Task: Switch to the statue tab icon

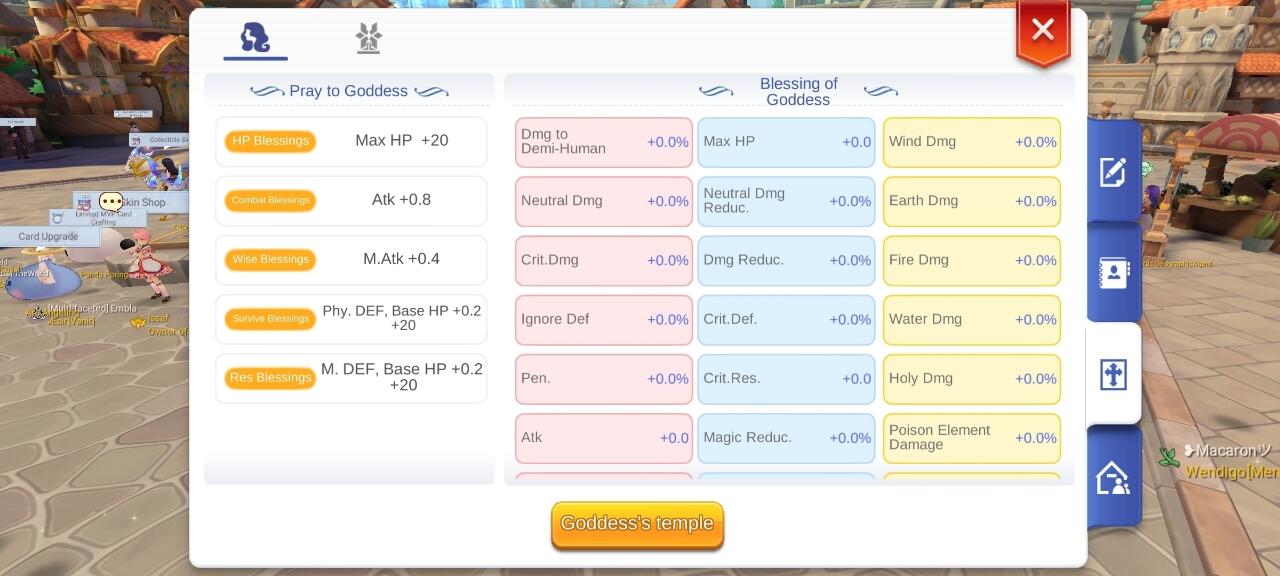Action: (369, 38)
